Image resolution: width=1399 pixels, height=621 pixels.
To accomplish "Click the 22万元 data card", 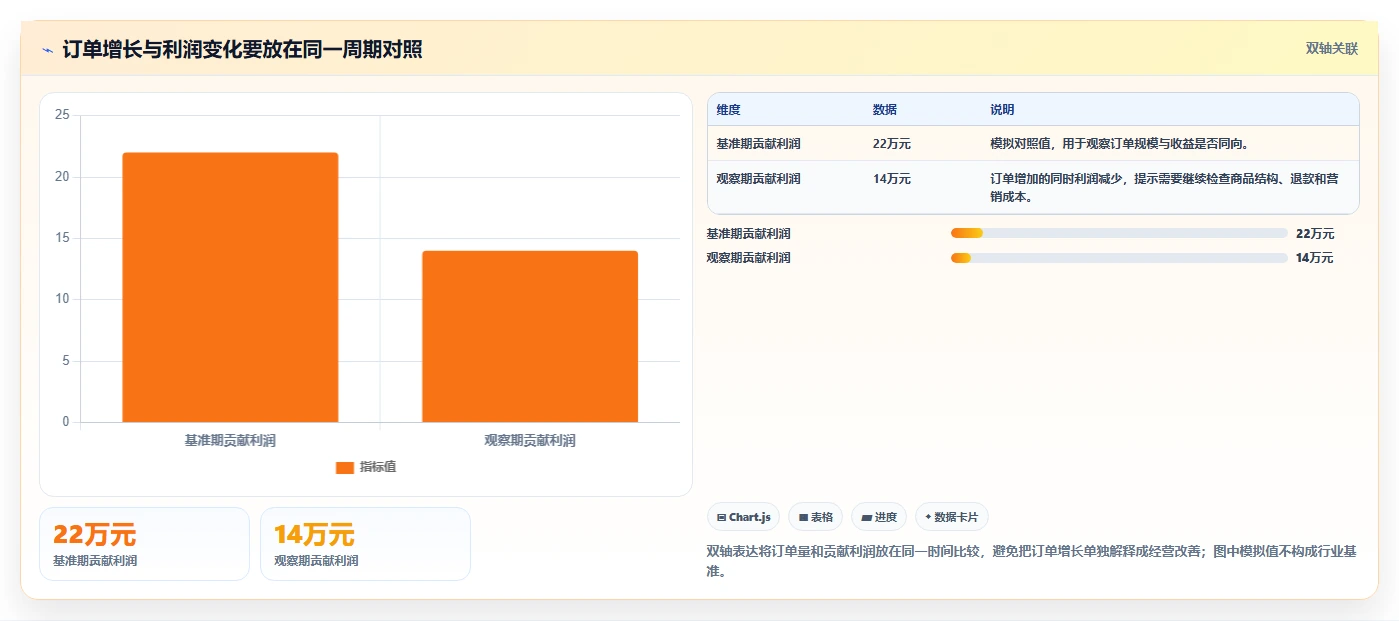I will pos(144,544).
